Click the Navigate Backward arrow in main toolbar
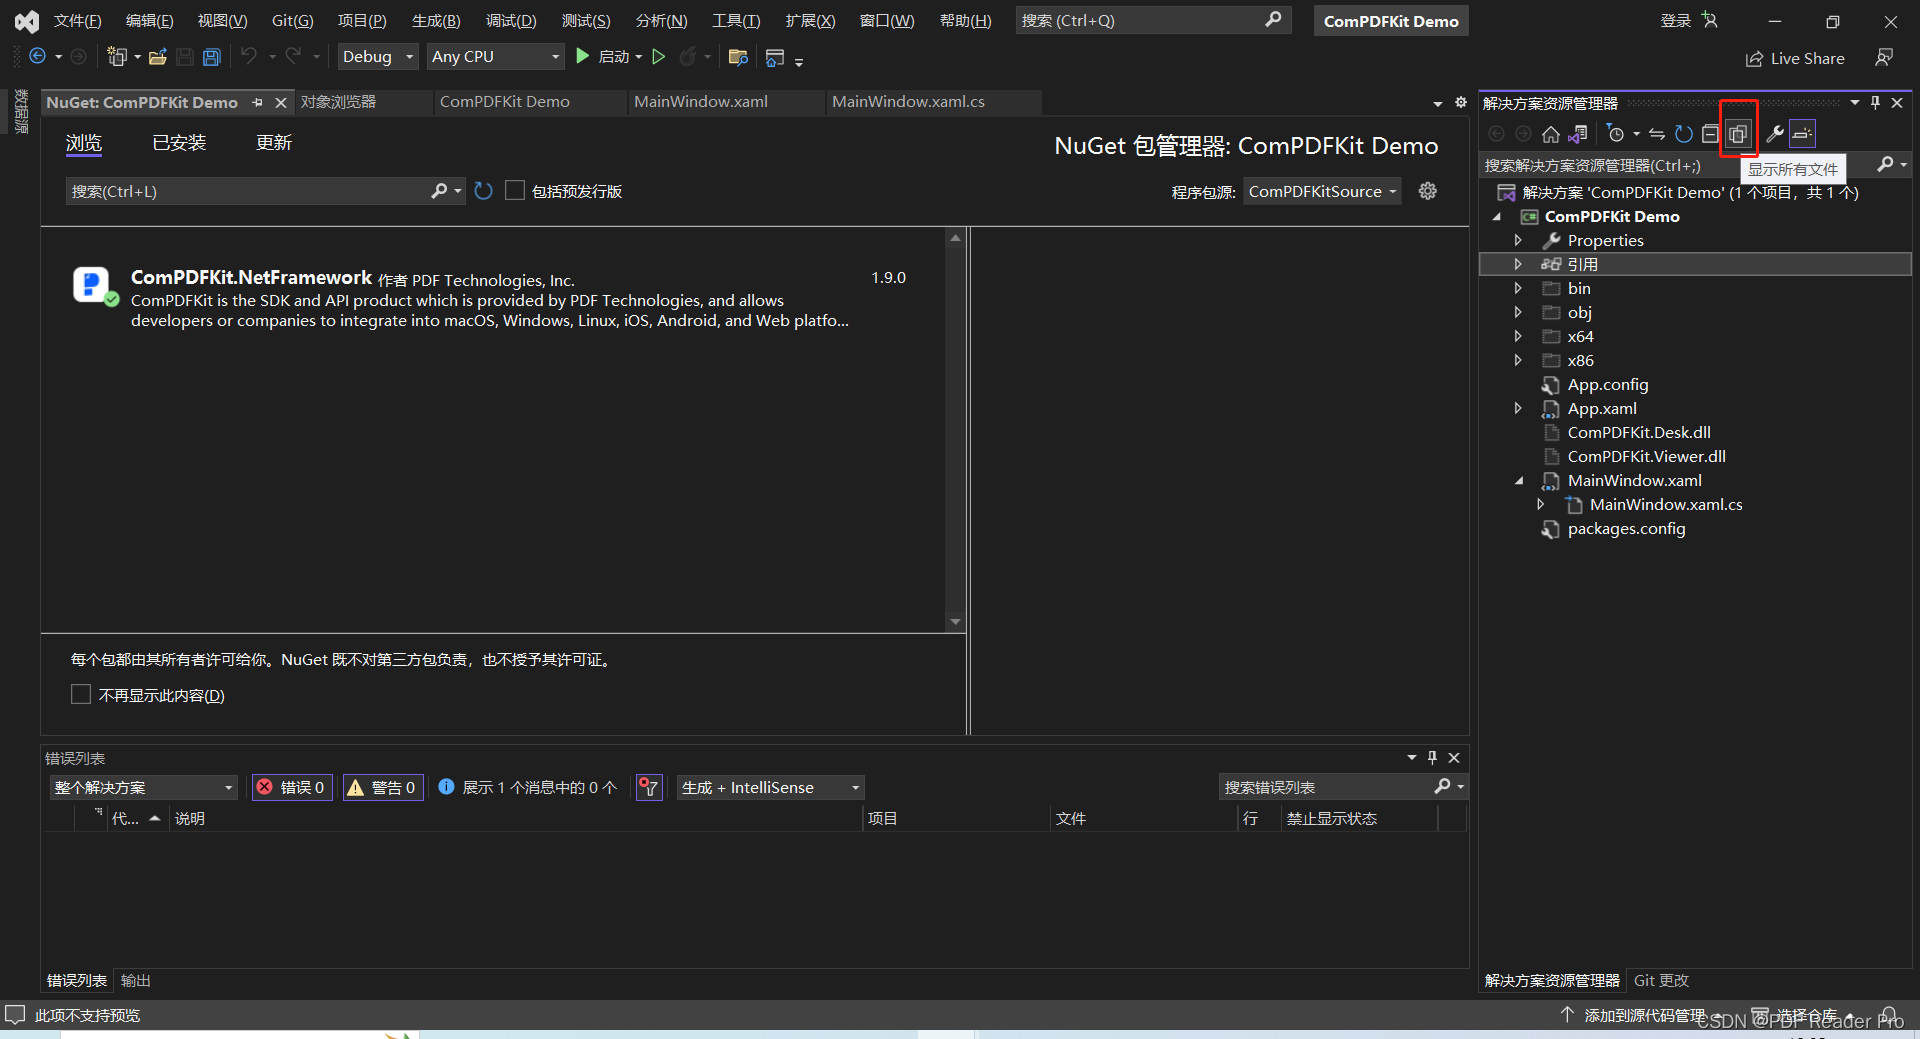The height and width of the screenshot is (1039, 1920). click(37, 57)
